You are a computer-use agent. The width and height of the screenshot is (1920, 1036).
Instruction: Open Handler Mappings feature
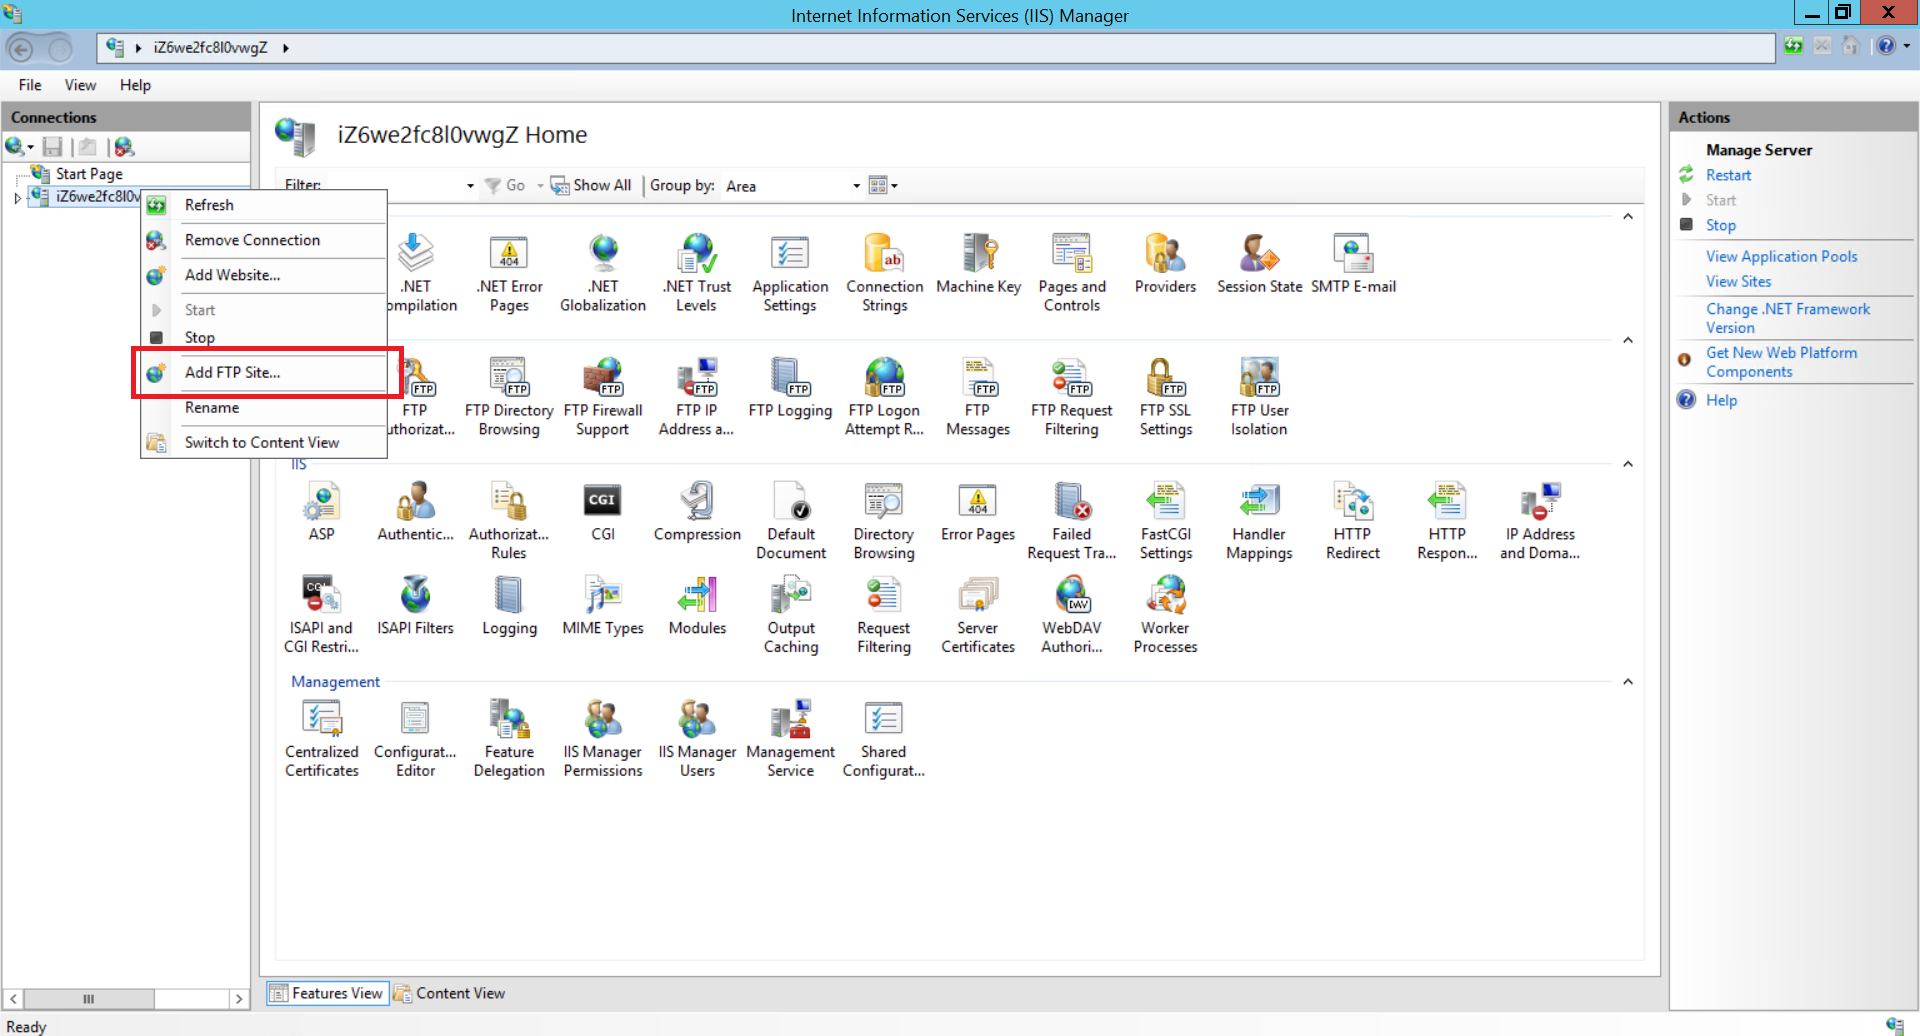coord(1259,520)
